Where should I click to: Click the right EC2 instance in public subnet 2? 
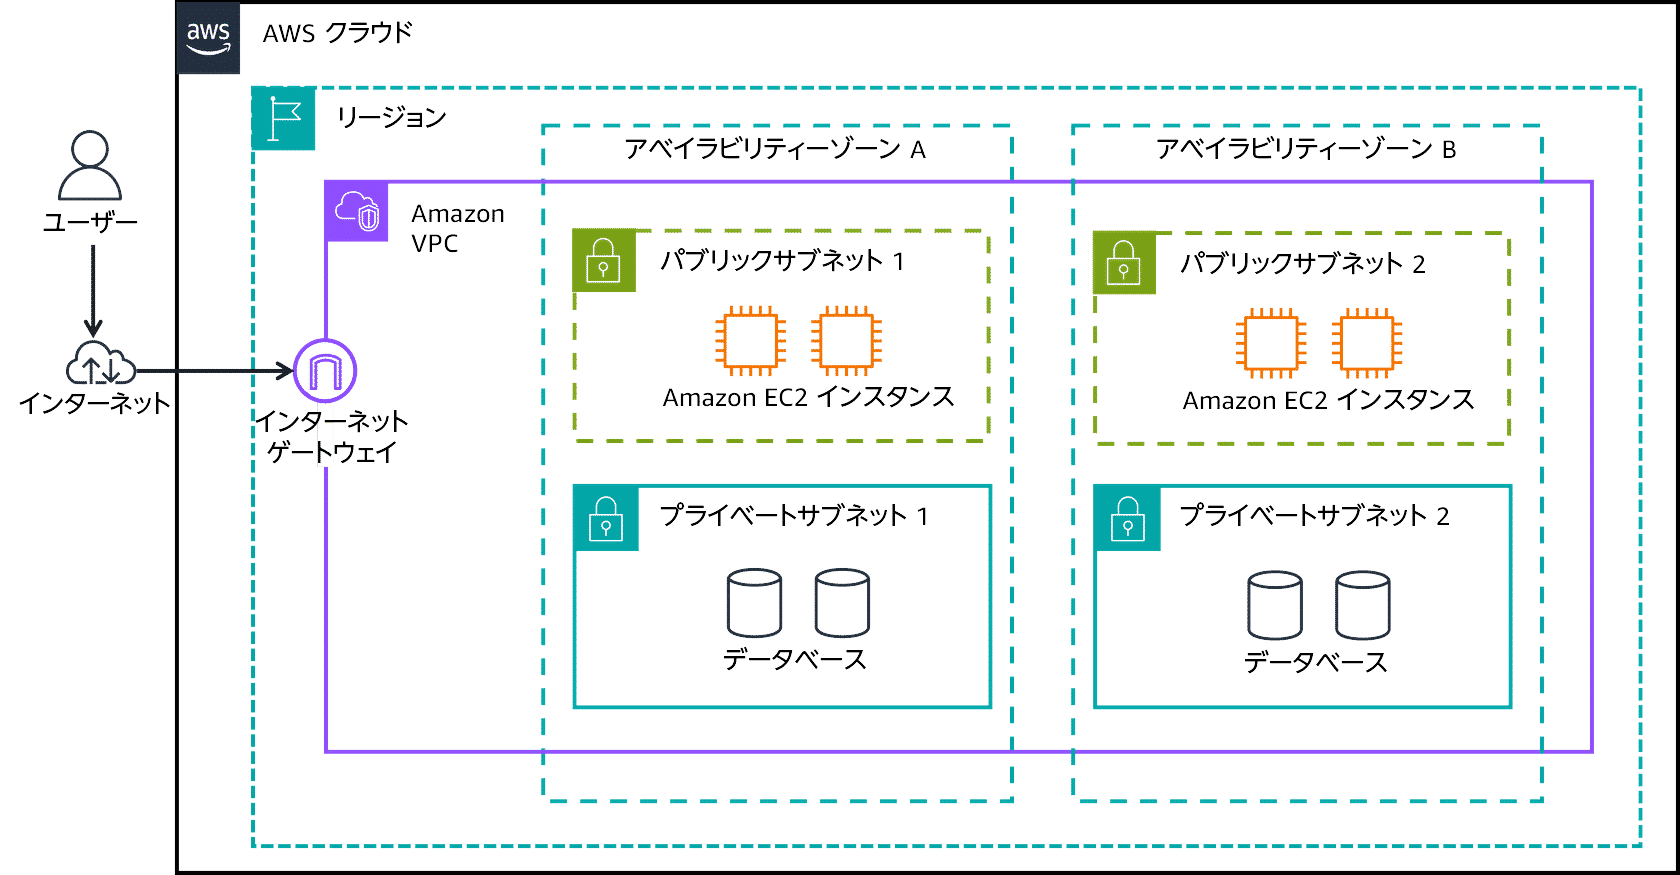pos(1367,343)
